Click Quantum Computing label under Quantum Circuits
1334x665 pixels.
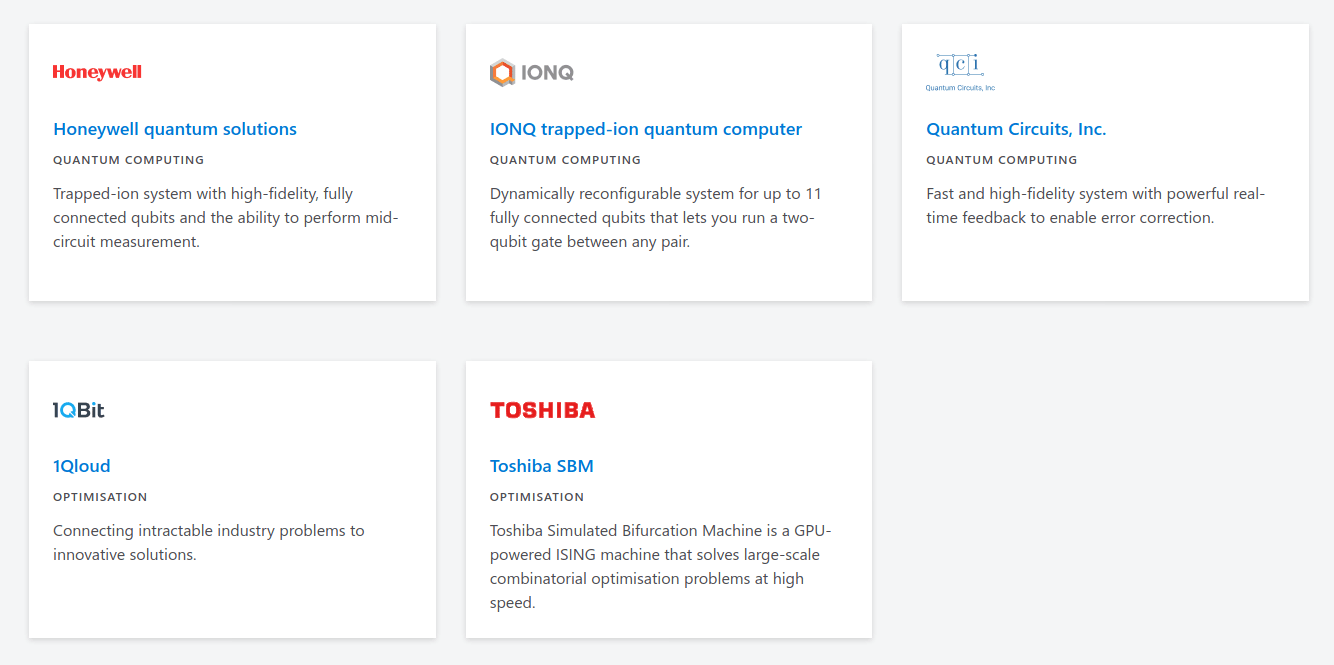1002,160
